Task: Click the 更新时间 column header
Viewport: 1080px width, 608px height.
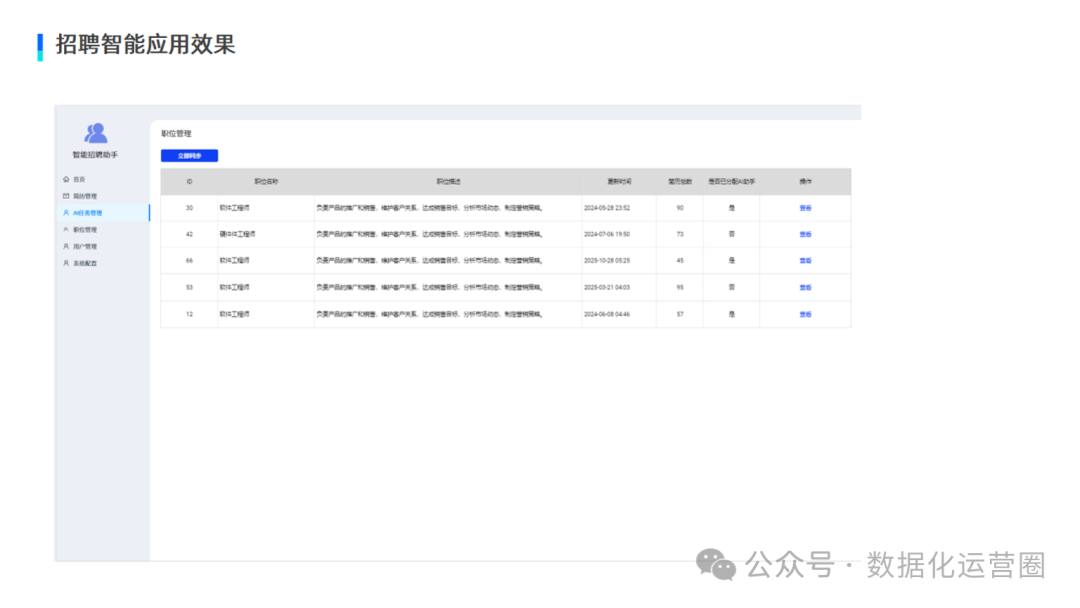Action: pyautogui.click(x=619, y=182)
